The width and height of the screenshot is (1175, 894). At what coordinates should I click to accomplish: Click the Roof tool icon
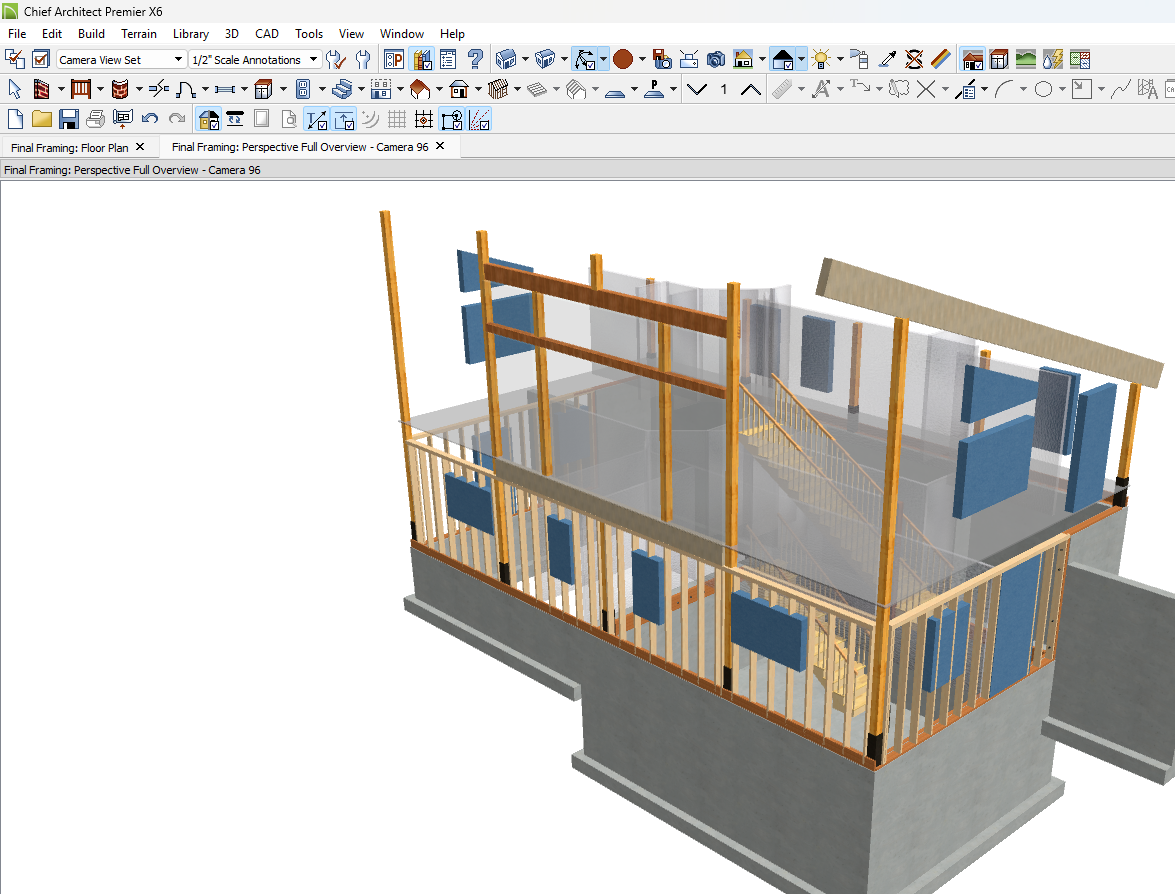pyautogui.click(x=419, y=89)
